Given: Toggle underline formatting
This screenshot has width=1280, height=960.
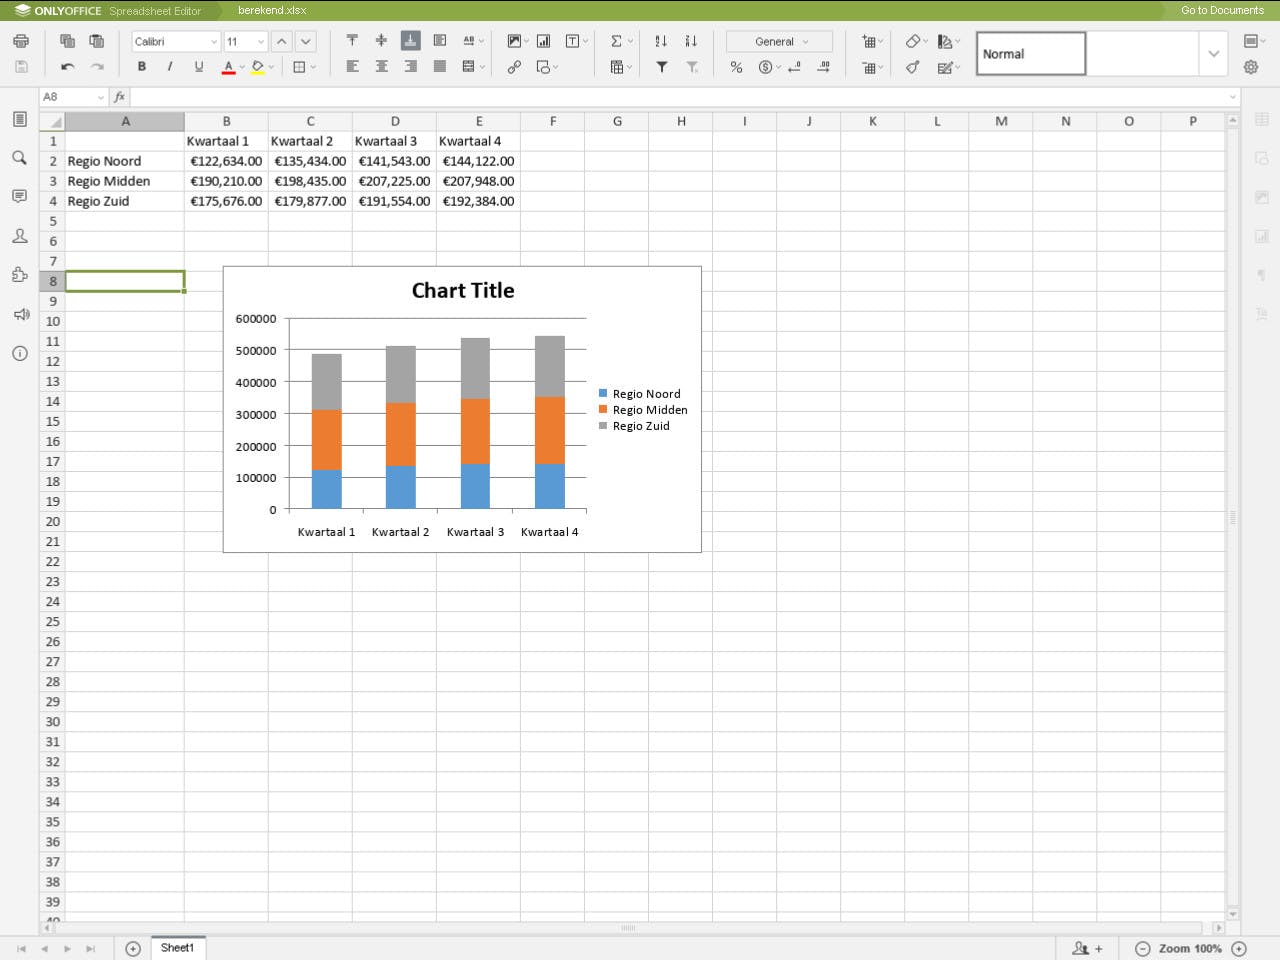Looking at the screenshot, I should click(198, 67).
